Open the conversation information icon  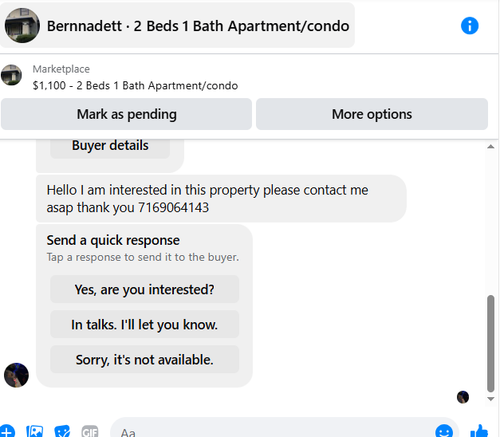[469, 26]
